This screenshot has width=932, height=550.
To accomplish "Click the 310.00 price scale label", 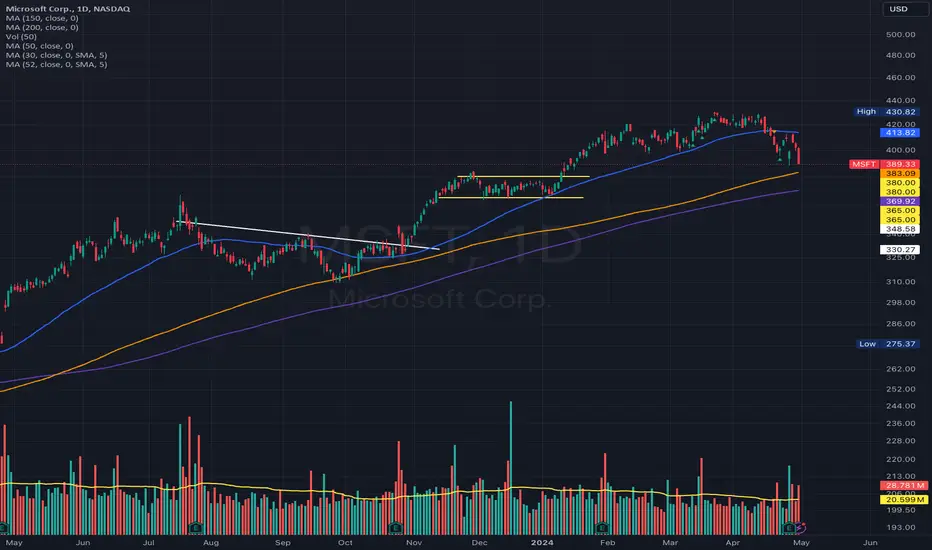I will (x=900, y=282).
